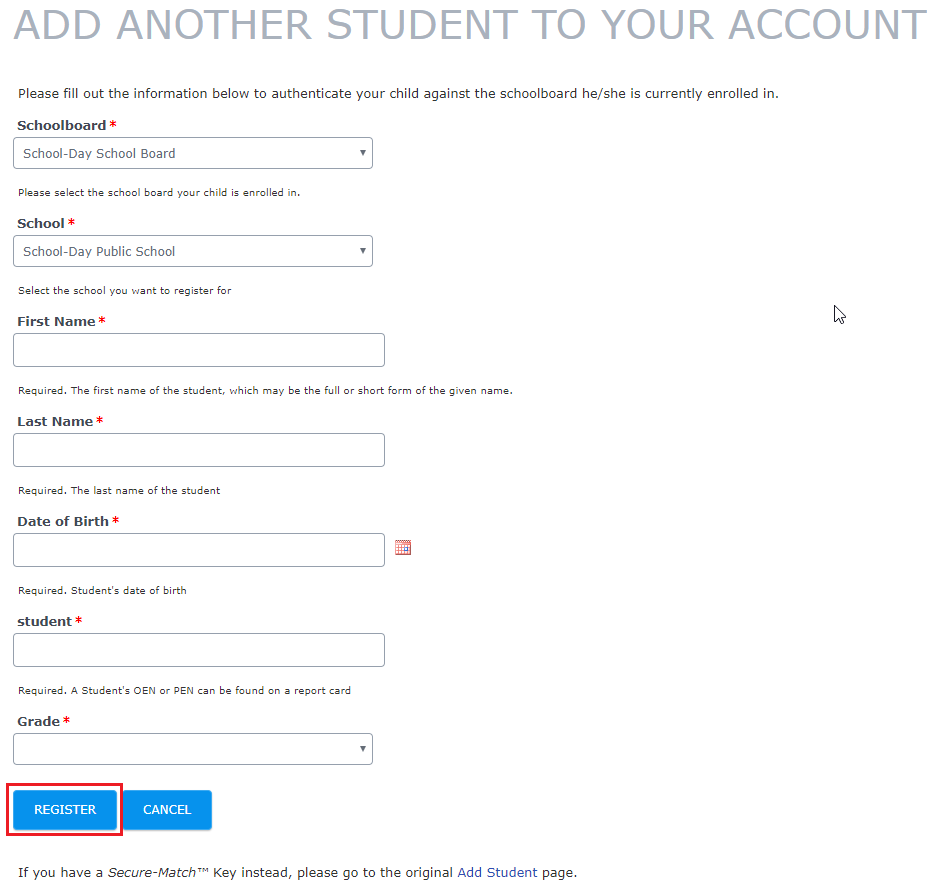This screenshot has height=886, width=941.
Task: Click the First Name text field
Action: pos(198,350)
